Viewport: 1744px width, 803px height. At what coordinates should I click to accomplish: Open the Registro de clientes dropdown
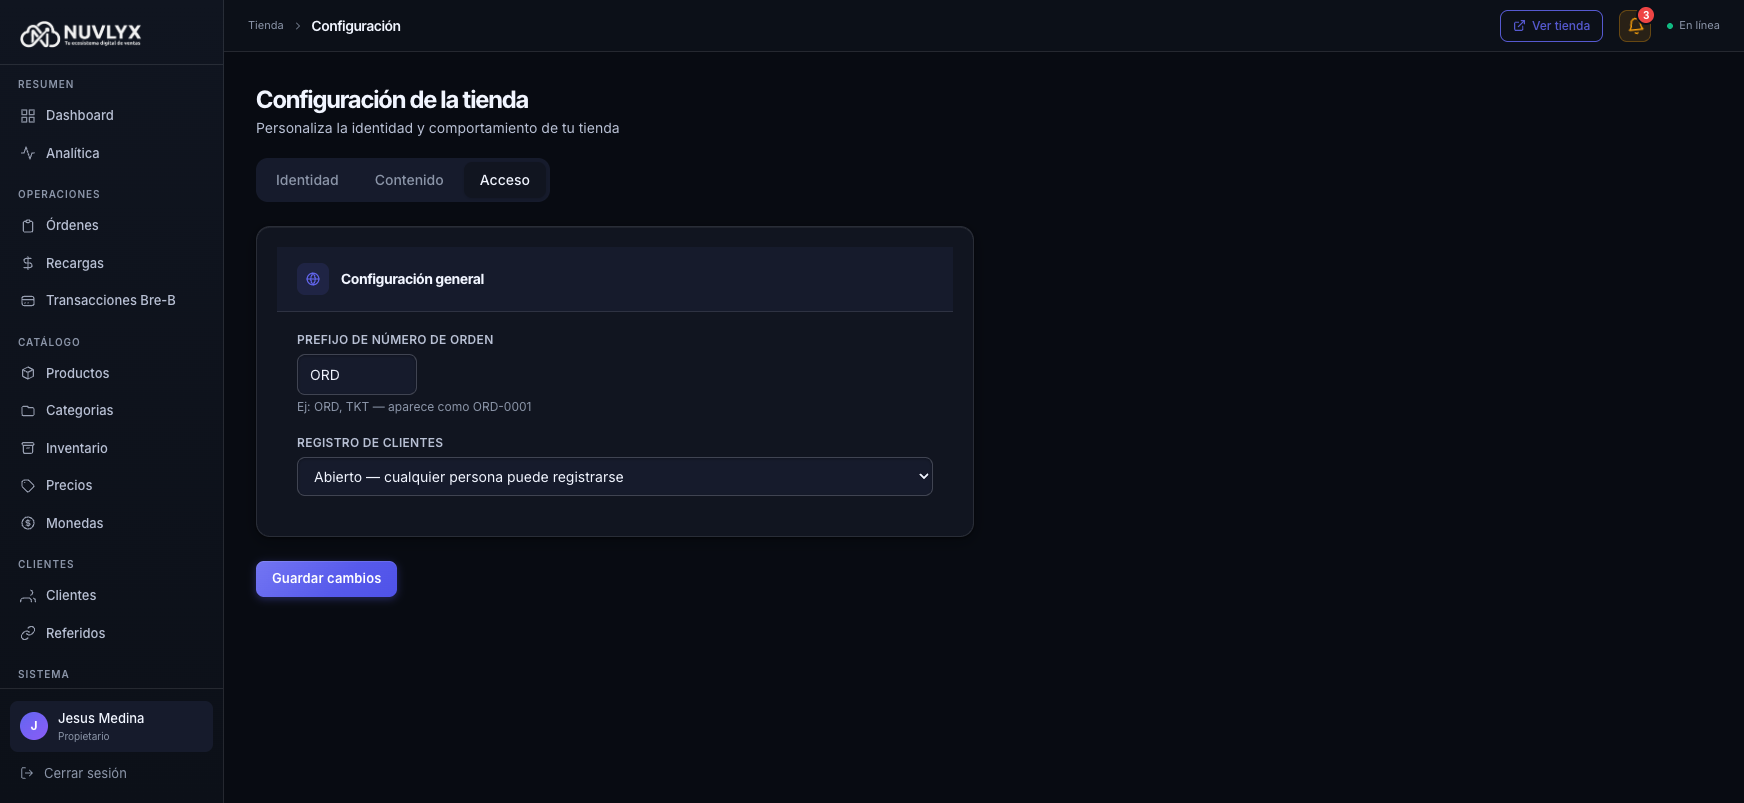[614, 477]
